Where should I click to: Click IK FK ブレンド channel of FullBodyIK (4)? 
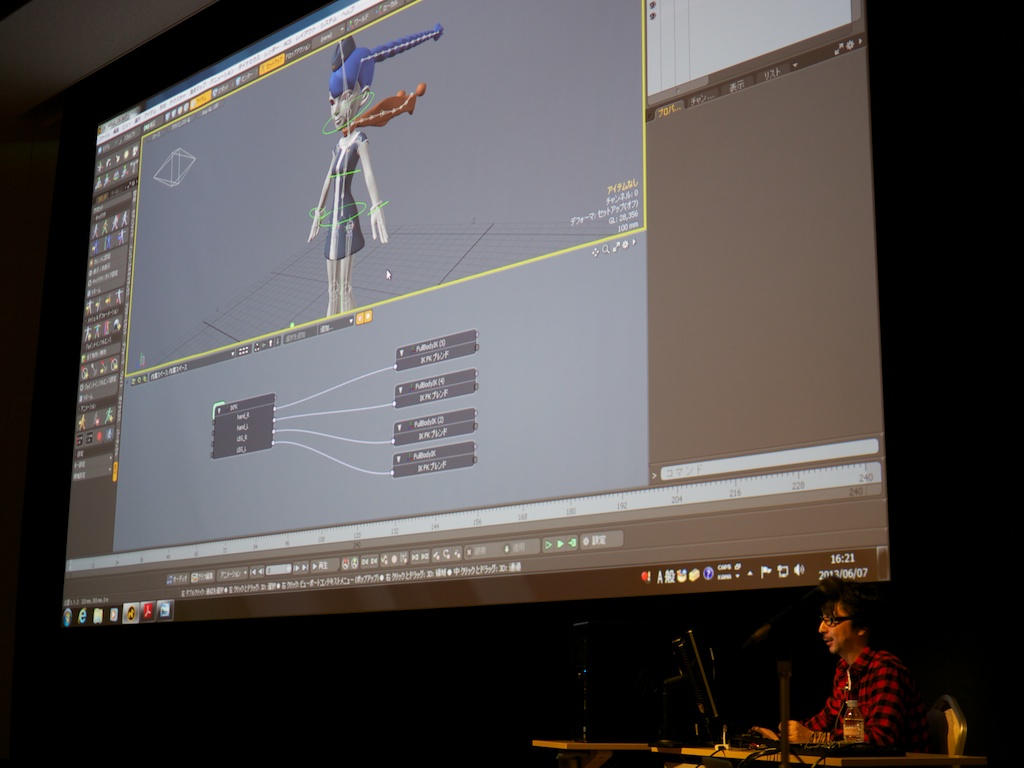click(436, 394)
